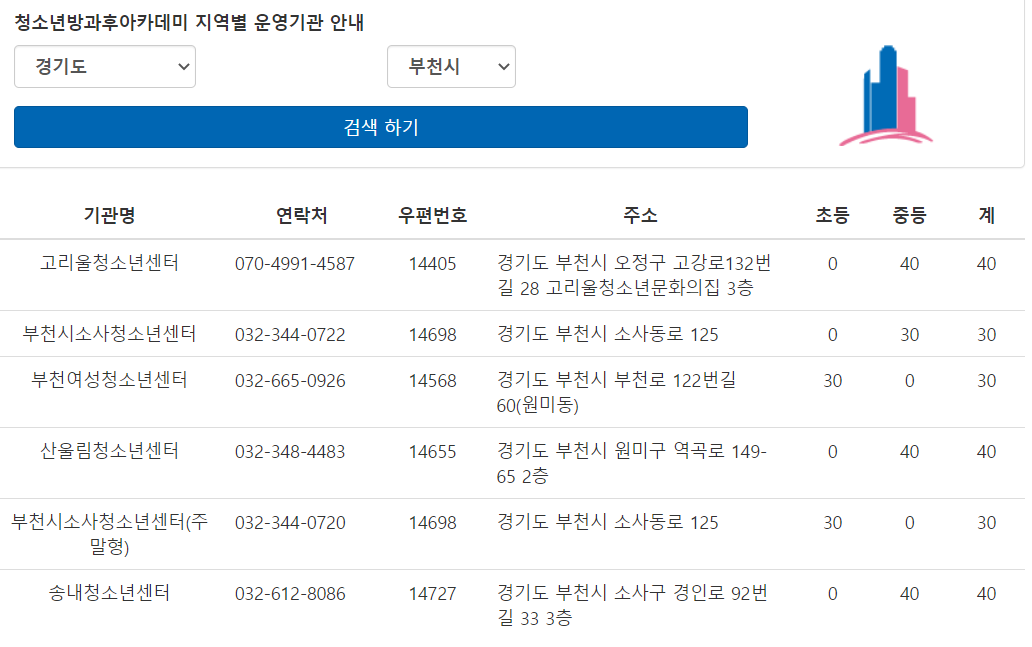Click 부천시소사청소년센터(주말형) institution name

tap(109, 534)
